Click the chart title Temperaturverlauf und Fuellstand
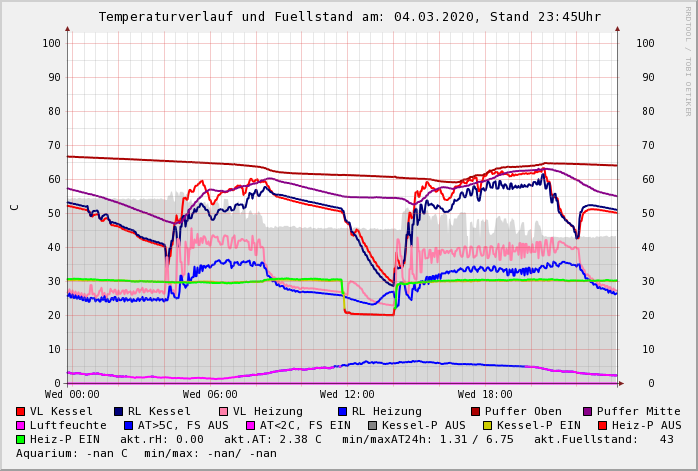This screenshot has height=471, width=698. tap(349, 17)
